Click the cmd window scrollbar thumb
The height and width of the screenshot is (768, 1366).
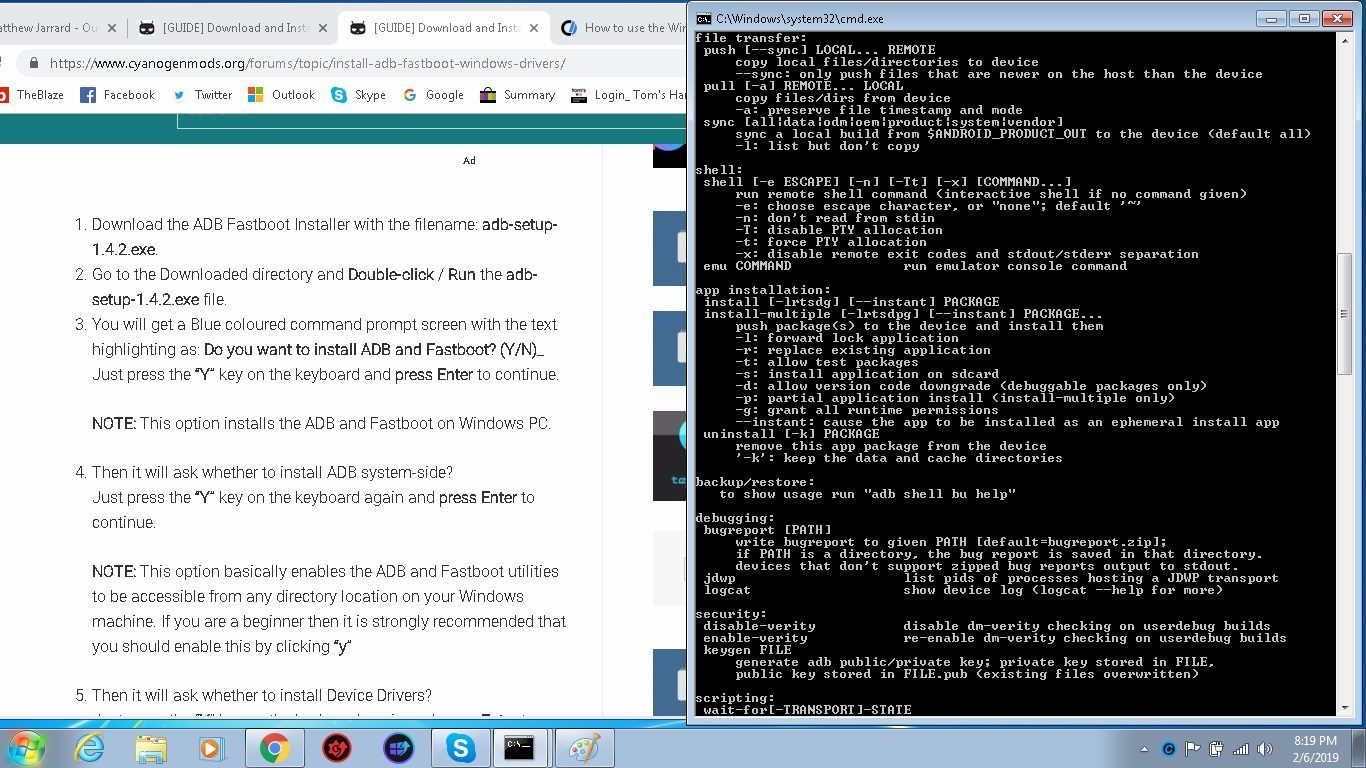pyautogui.click(x=1345, y=314)
